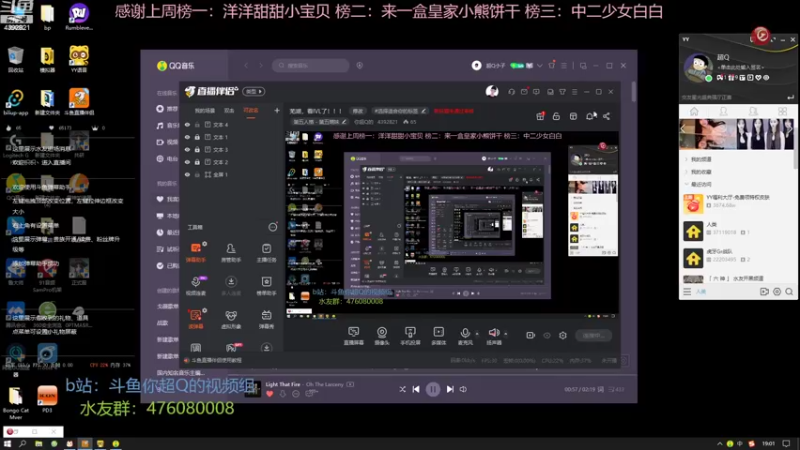The image size is (800, 450).
Task: Open microphone options arrow next to 麦克风
Action: [477, 334]
